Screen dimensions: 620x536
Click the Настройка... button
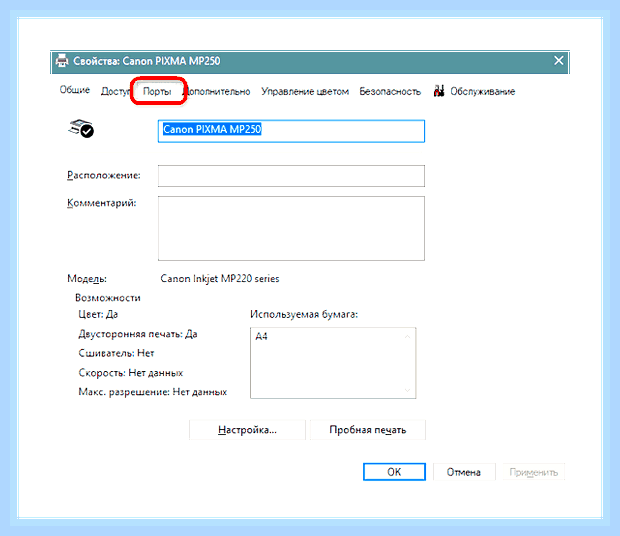point(248,430)
